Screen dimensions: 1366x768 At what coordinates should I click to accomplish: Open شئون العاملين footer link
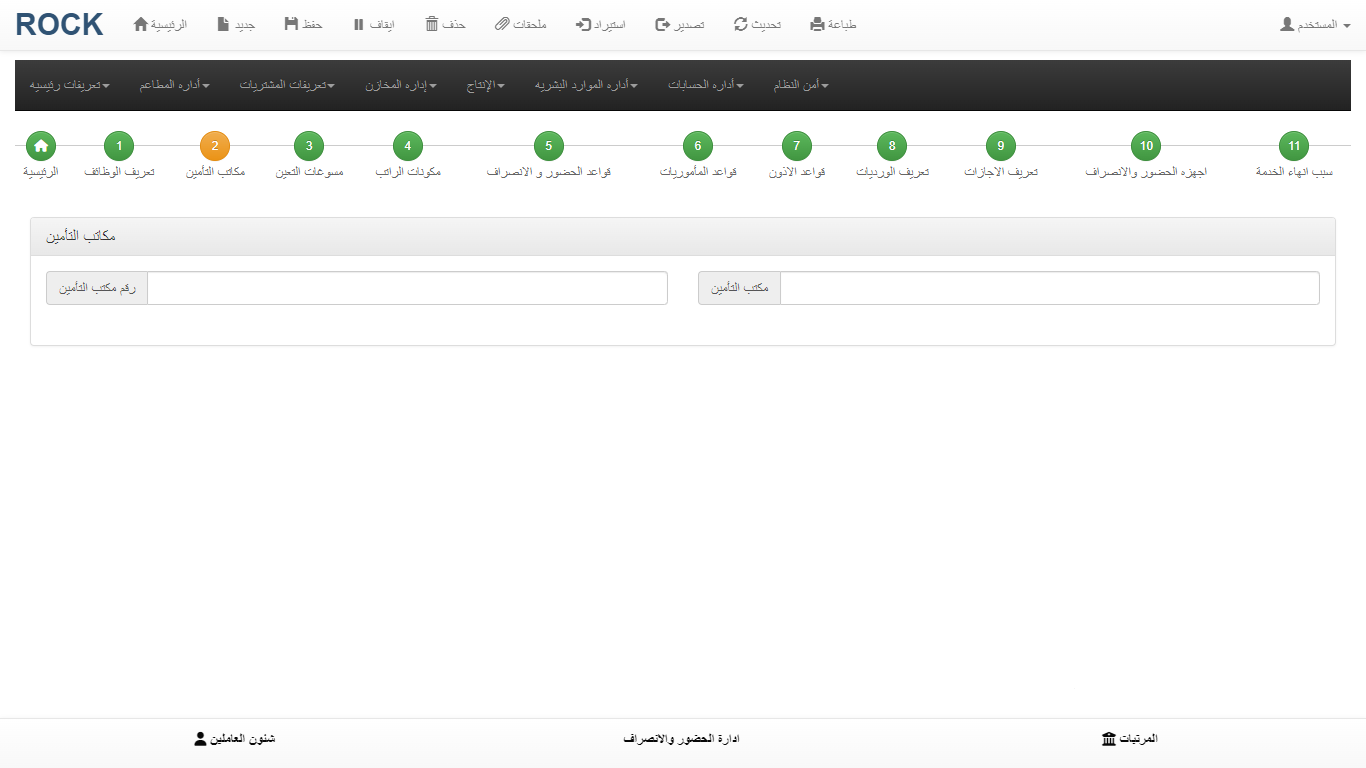[234, 739]
